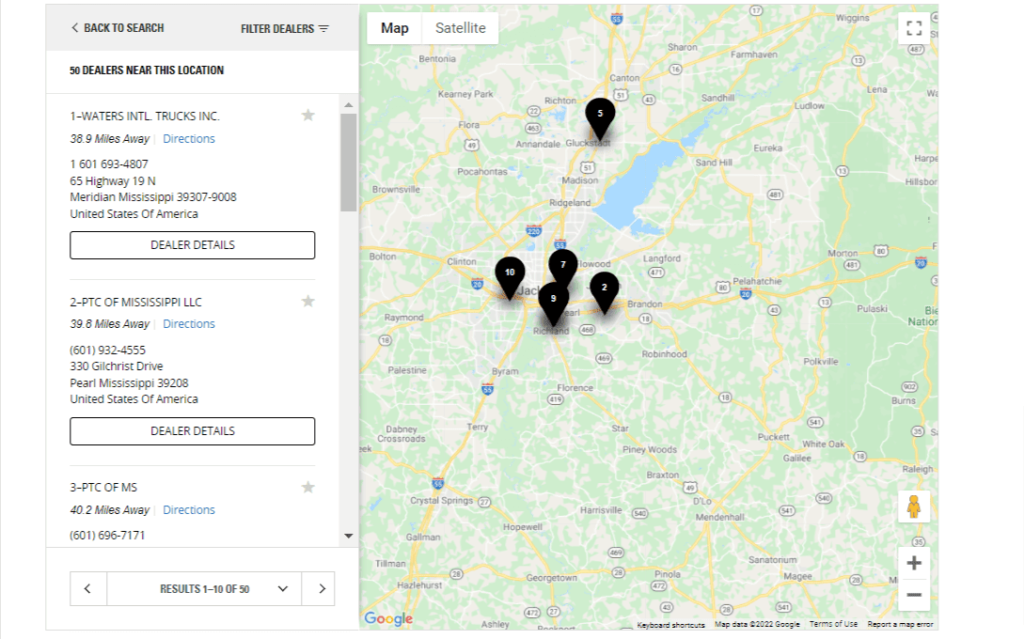Toggle fullscreen map view
Screen dimensions: 1024x639
[913, 28]
